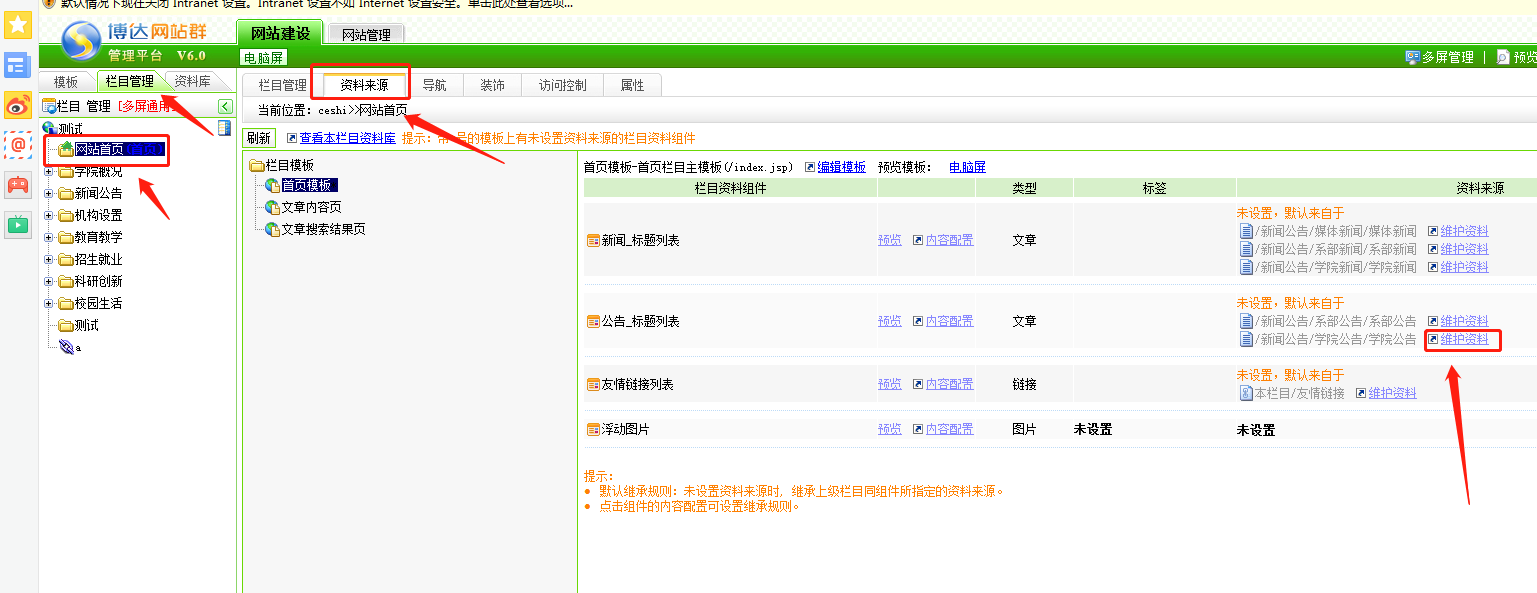Screen dimensions: 1537x593
Task: Switch to the 资料库 left panel tab
Action: (x=192, y=82)
